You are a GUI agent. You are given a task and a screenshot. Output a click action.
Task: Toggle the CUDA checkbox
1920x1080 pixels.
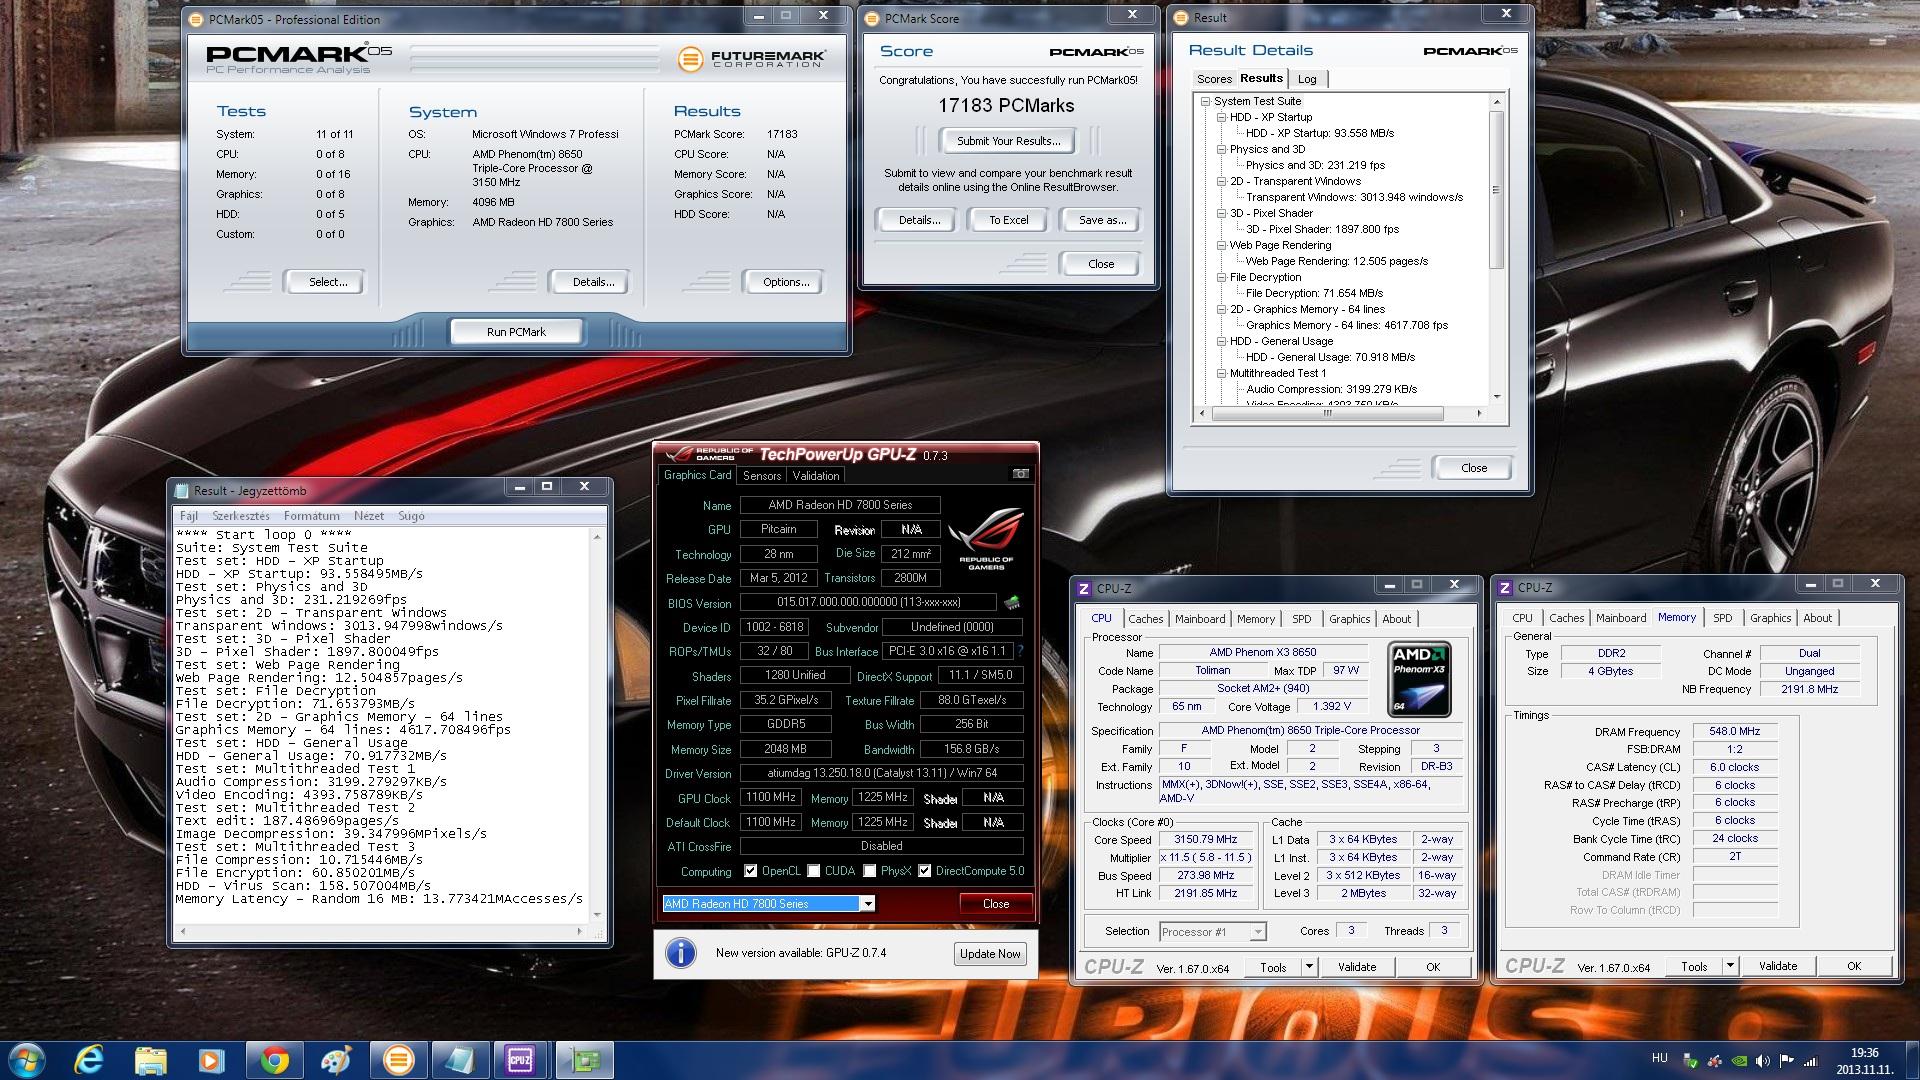click(x=814, y=871)
